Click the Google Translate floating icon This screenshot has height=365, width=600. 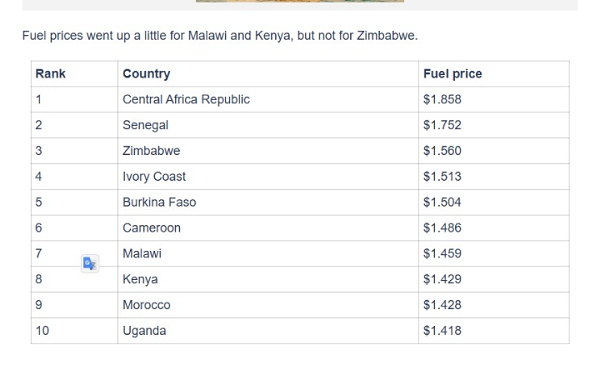[x=90, y=264]
